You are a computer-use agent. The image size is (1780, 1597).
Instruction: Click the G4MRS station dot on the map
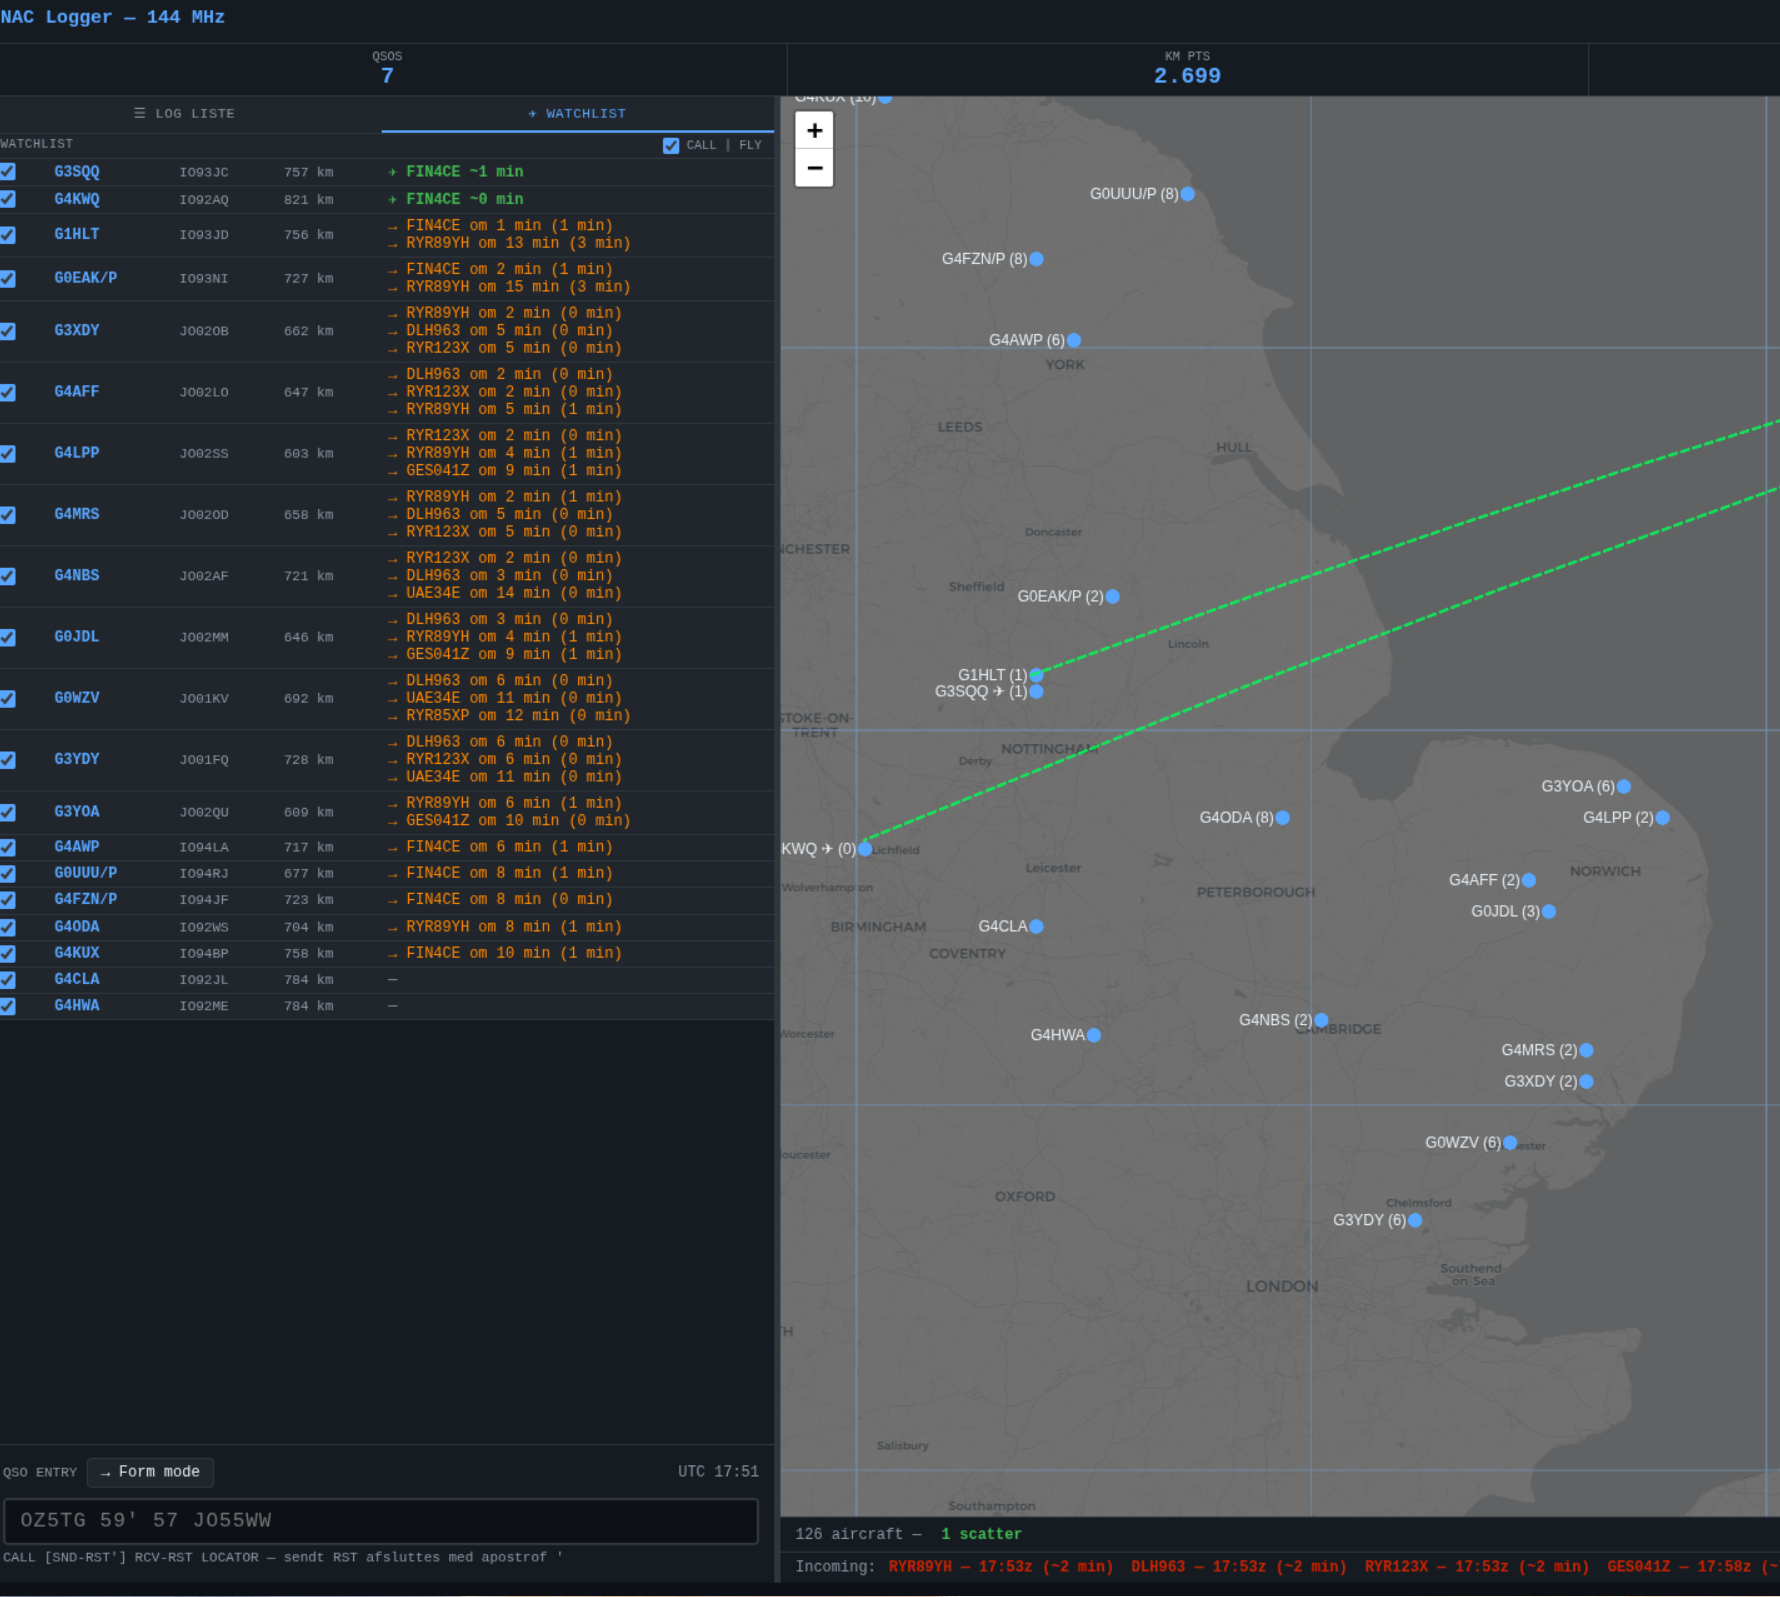coord(1586,1050)
